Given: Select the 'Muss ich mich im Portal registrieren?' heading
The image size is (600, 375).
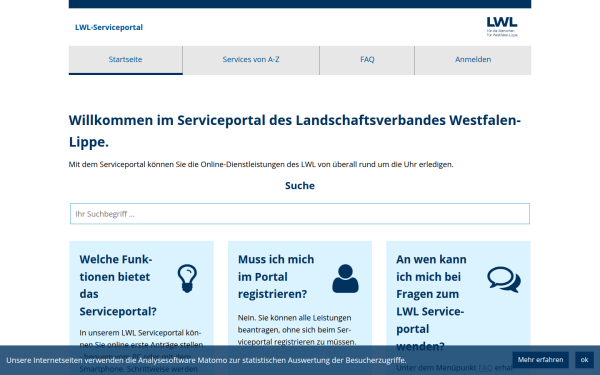Looking at the screenshot, I should (276, 277).
